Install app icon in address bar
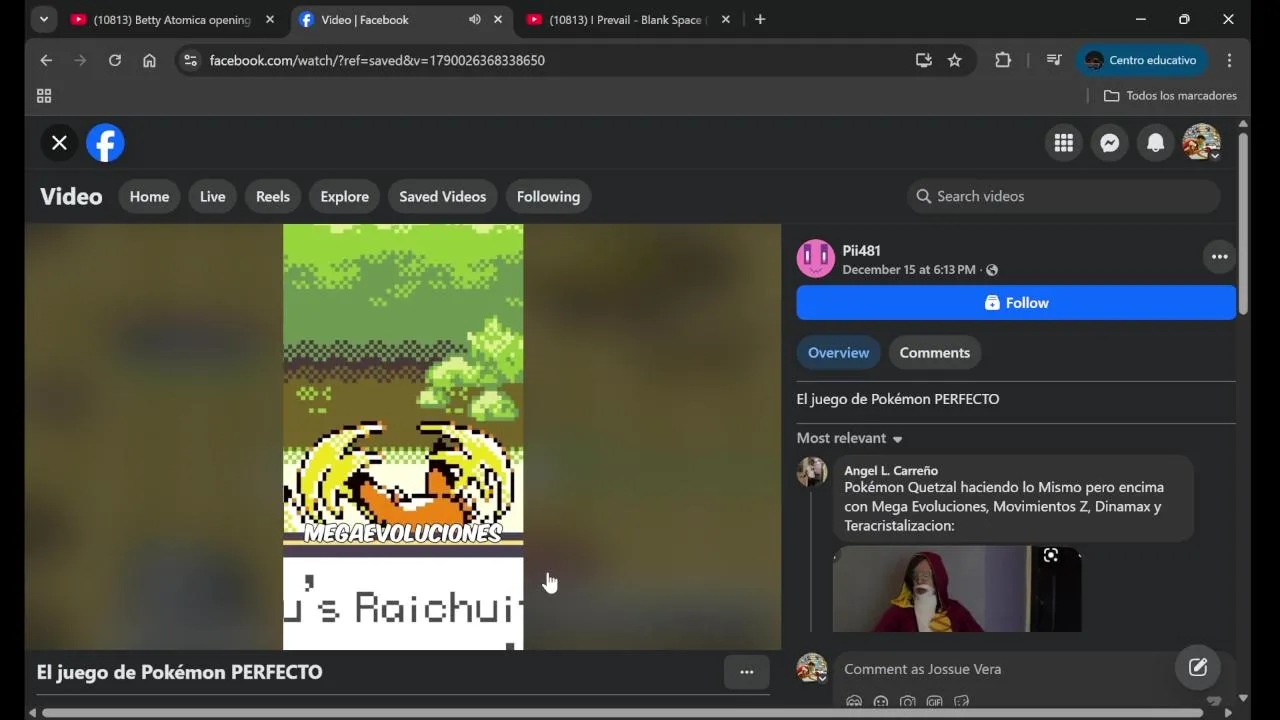The width and height of the screenshot is (1280, 720). click(x=924, y=61)
